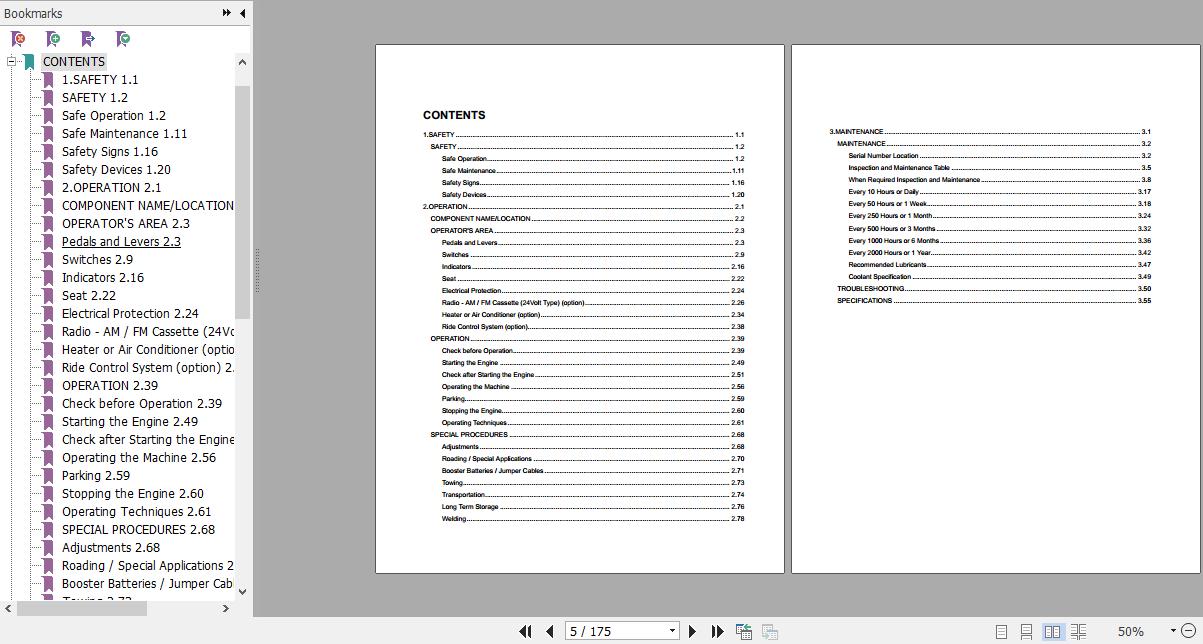Open the Seat 2.22 bookmark
This screenshot has height=644, width=1203.
click(89, 296)
